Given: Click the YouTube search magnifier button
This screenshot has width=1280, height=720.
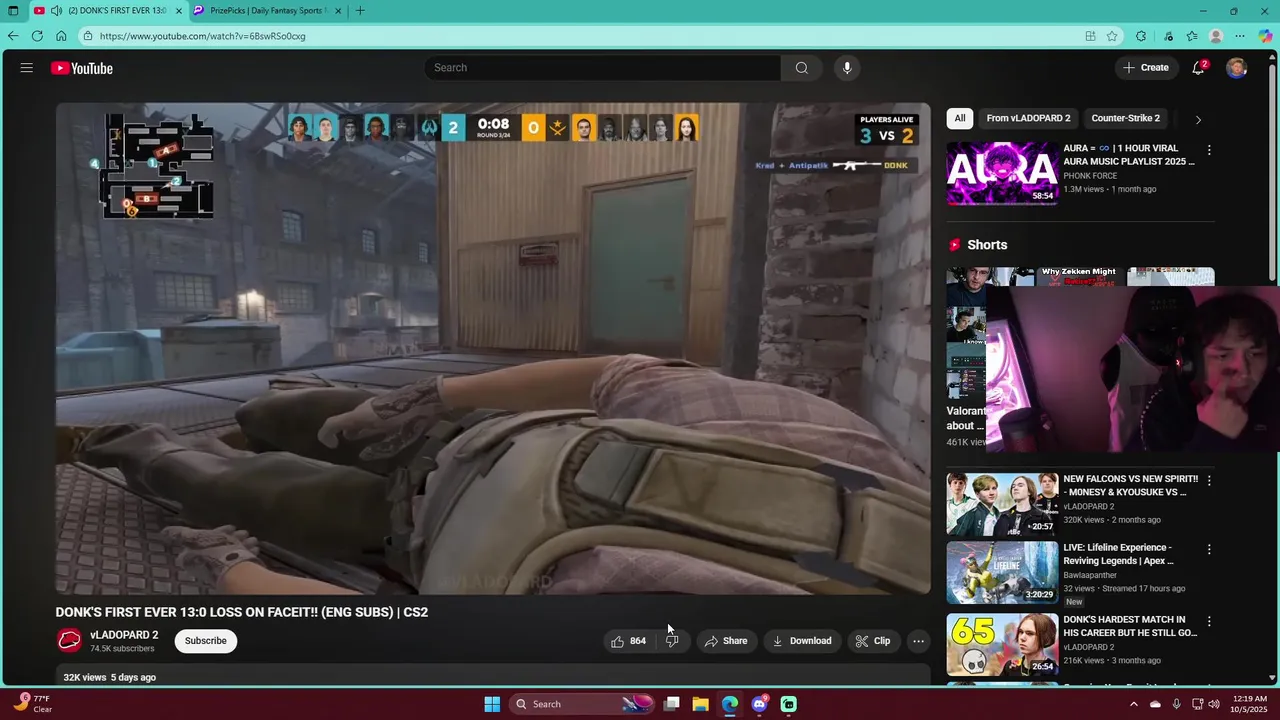Looking at the screenshot, I should [x=801, y=68].
